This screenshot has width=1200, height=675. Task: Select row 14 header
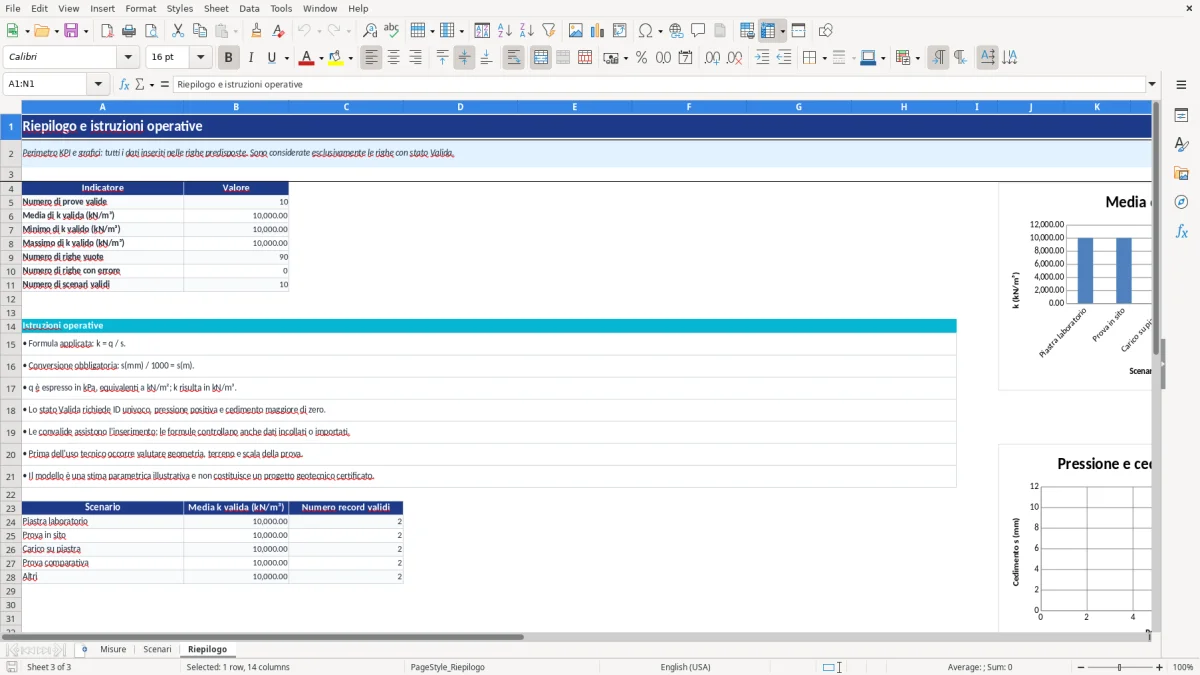coord(11,326)
